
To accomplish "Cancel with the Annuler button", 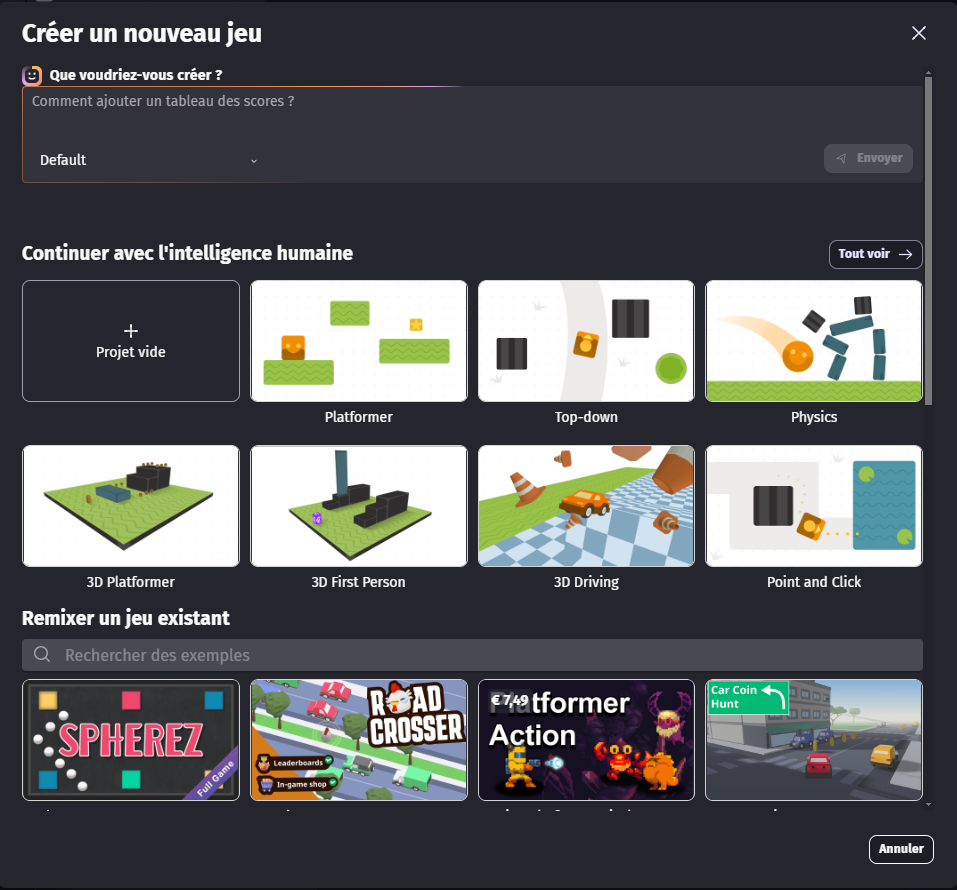I will click(900, 849).
